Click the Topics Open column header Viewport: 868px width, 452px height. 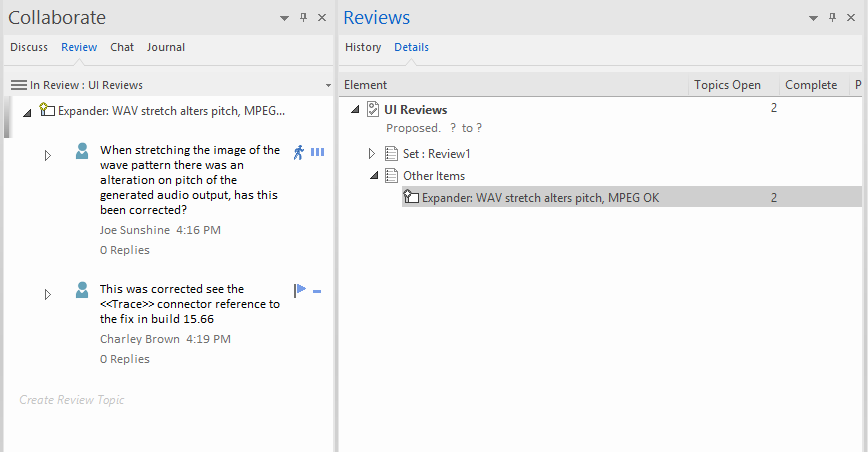point(727,85)
